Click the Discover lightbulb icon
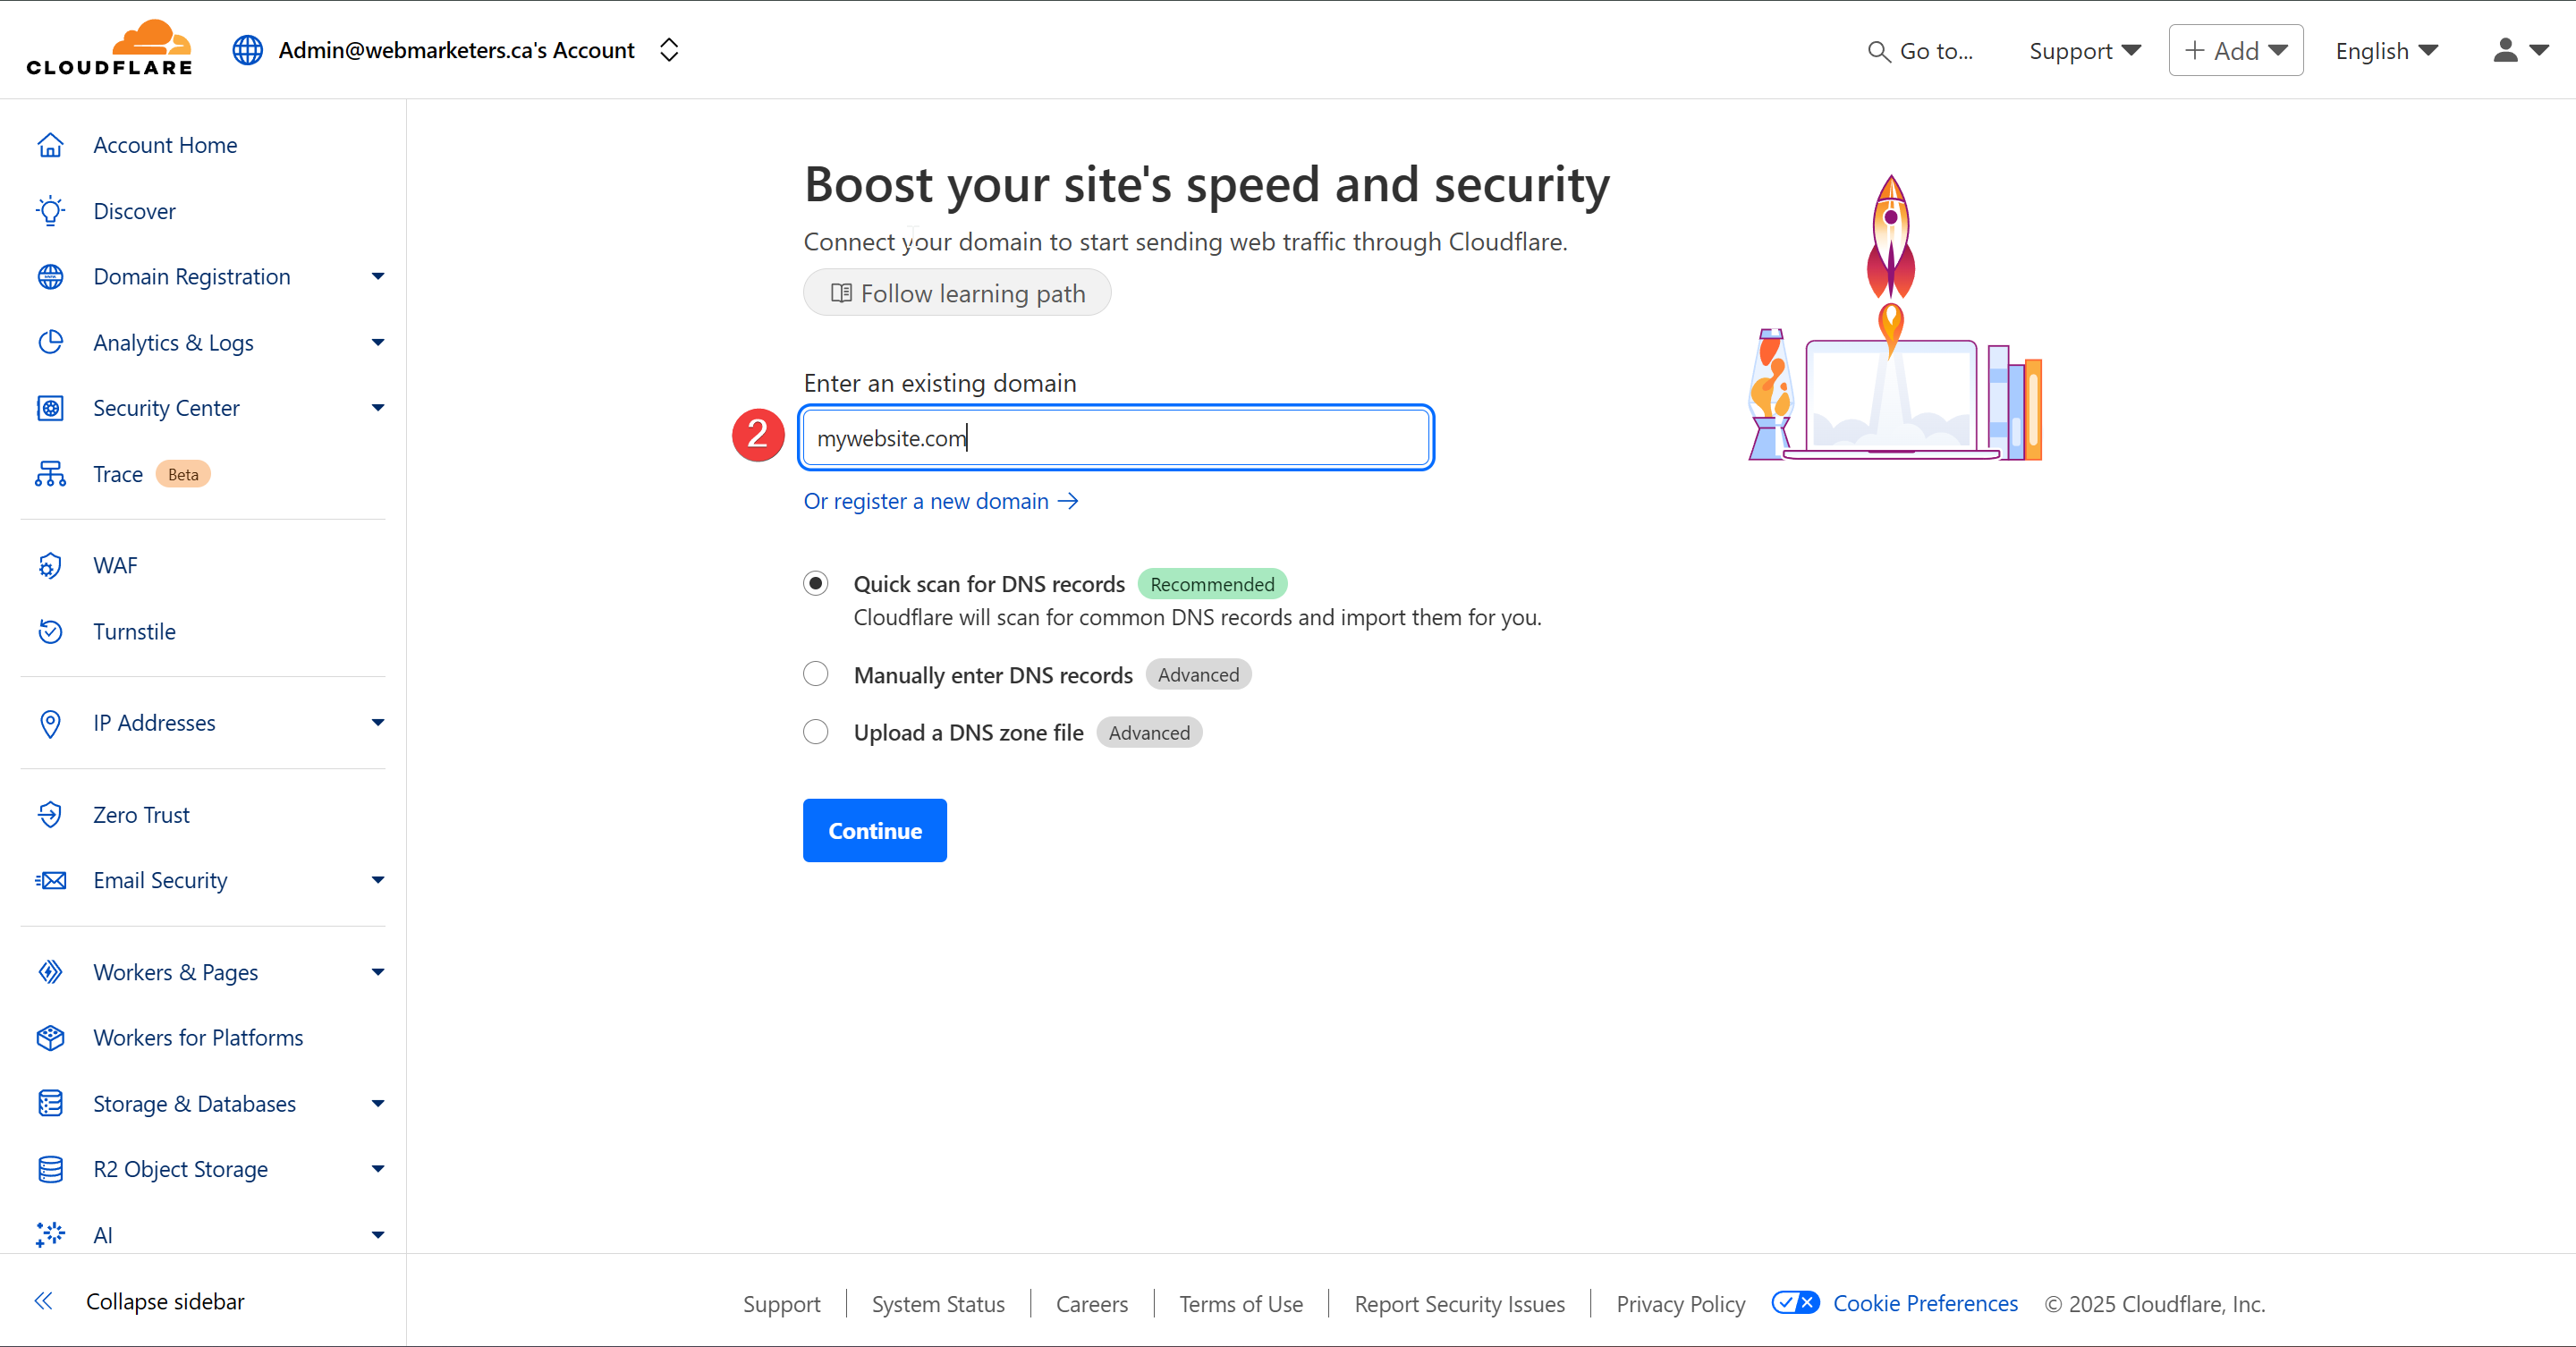The height and width of the screenshot is (1347, 2576). (50, 211)
